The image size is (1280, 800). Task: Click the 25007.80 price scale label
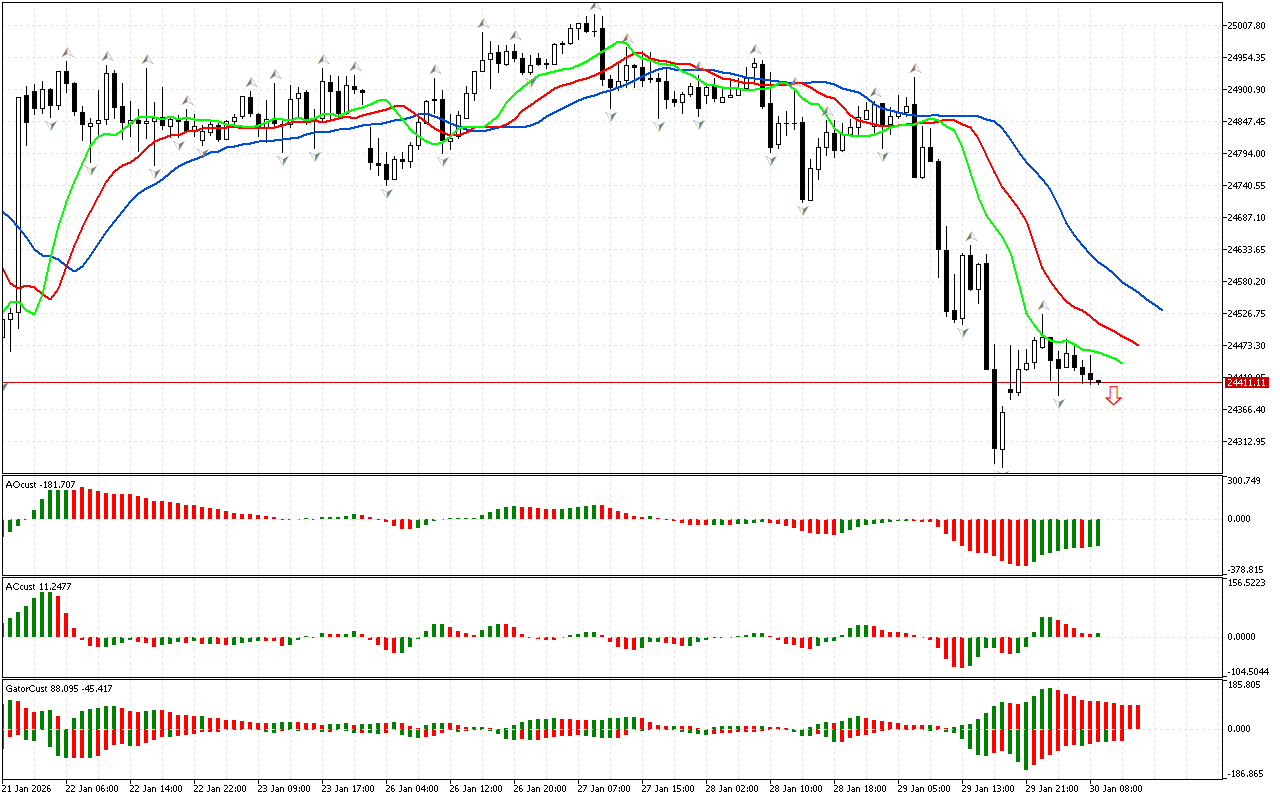pyautogui.click(x=1246, y=25)
